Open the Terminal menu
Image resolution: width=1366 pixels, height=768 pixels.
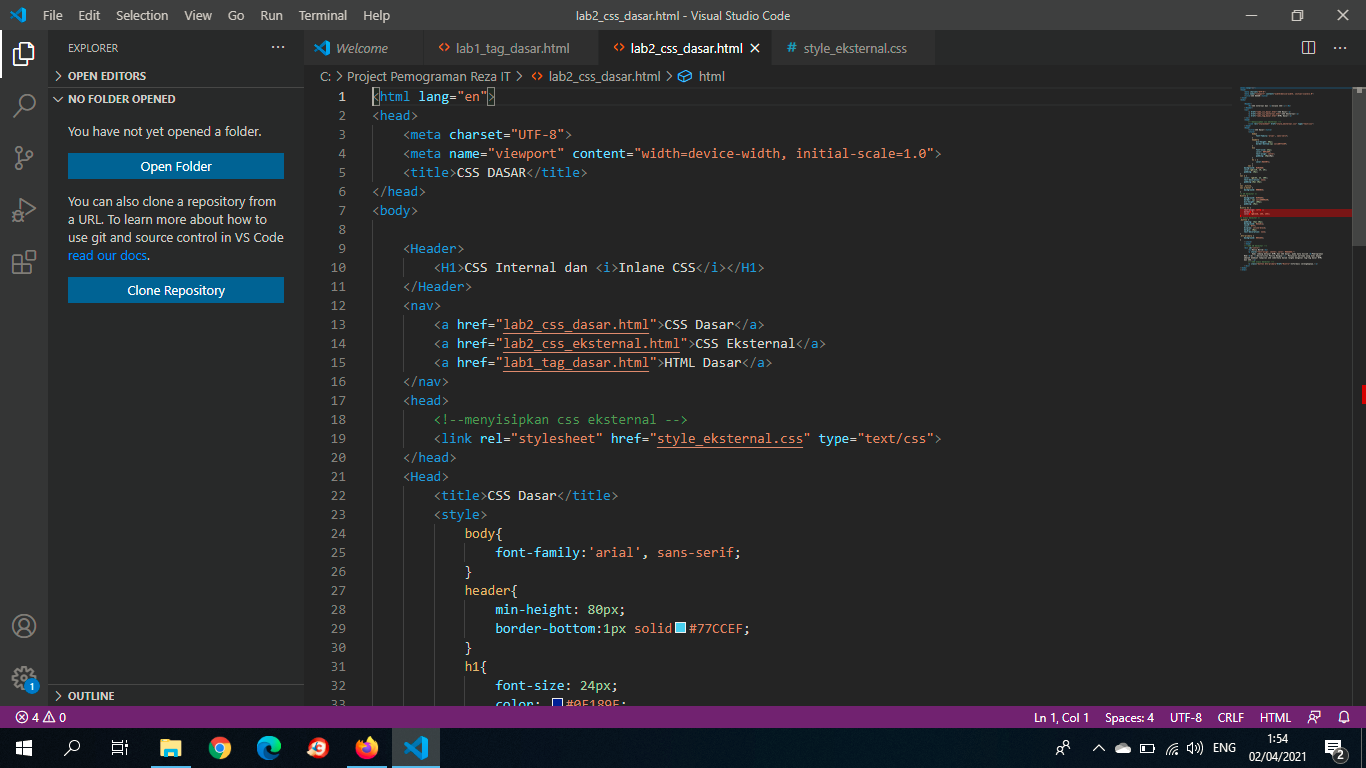tap(323, 15)
